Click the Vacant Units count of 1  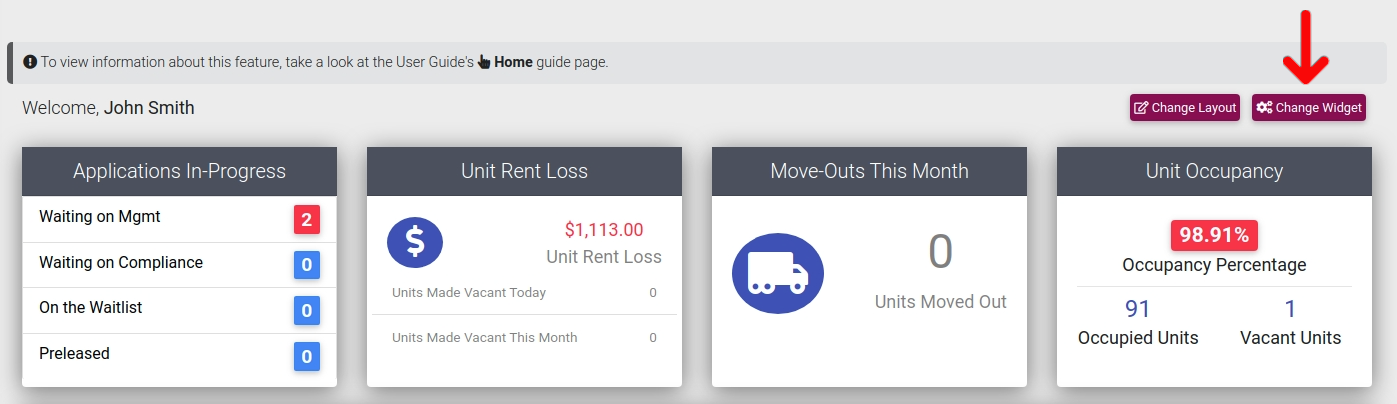(x=1290, y=309)
